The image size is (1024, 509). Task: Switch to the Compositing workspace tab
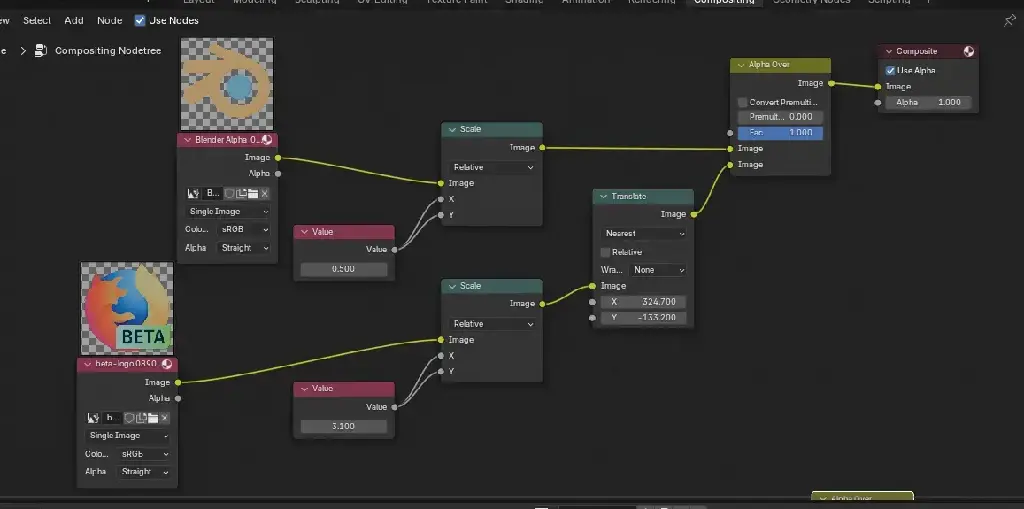(x=724, y=3)
